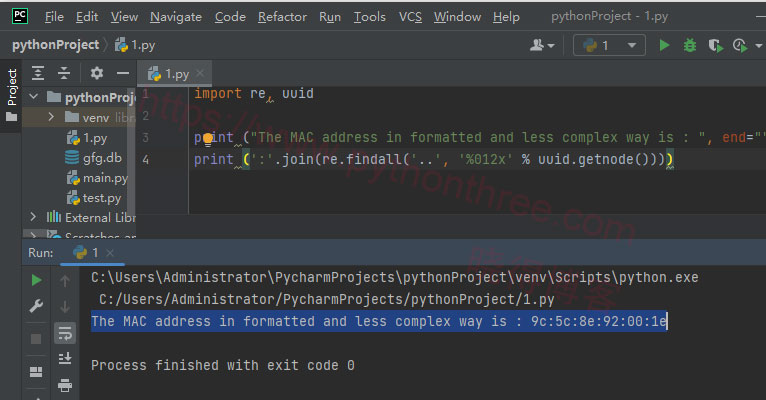Click Expand All icon in Project panel
Viewport: 766px width, 400px height.
tap(38, 73)
